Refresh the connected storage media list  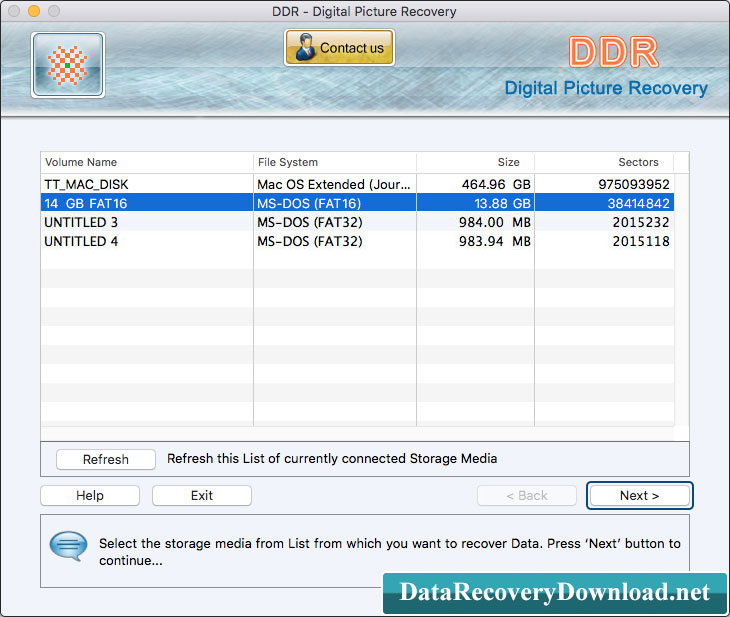[106, 459]
